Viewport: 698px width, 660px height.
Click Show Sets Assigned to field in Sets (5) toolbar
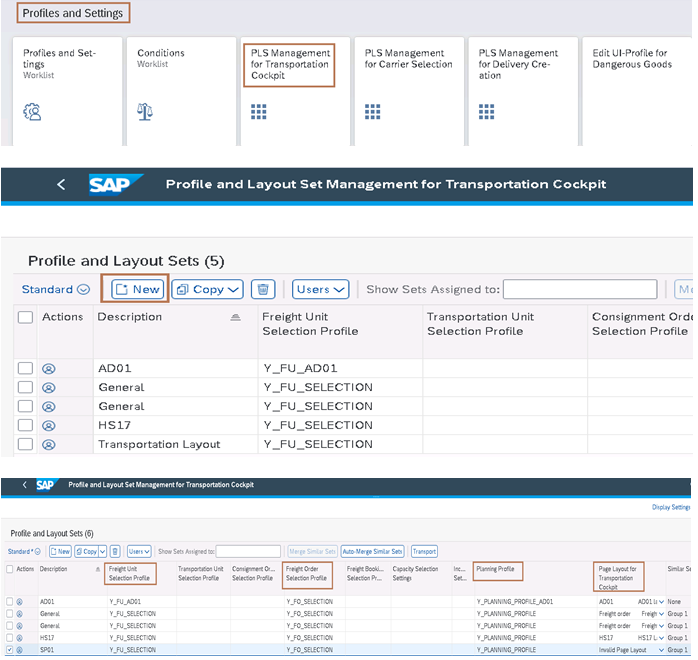[x=580, y=289]
